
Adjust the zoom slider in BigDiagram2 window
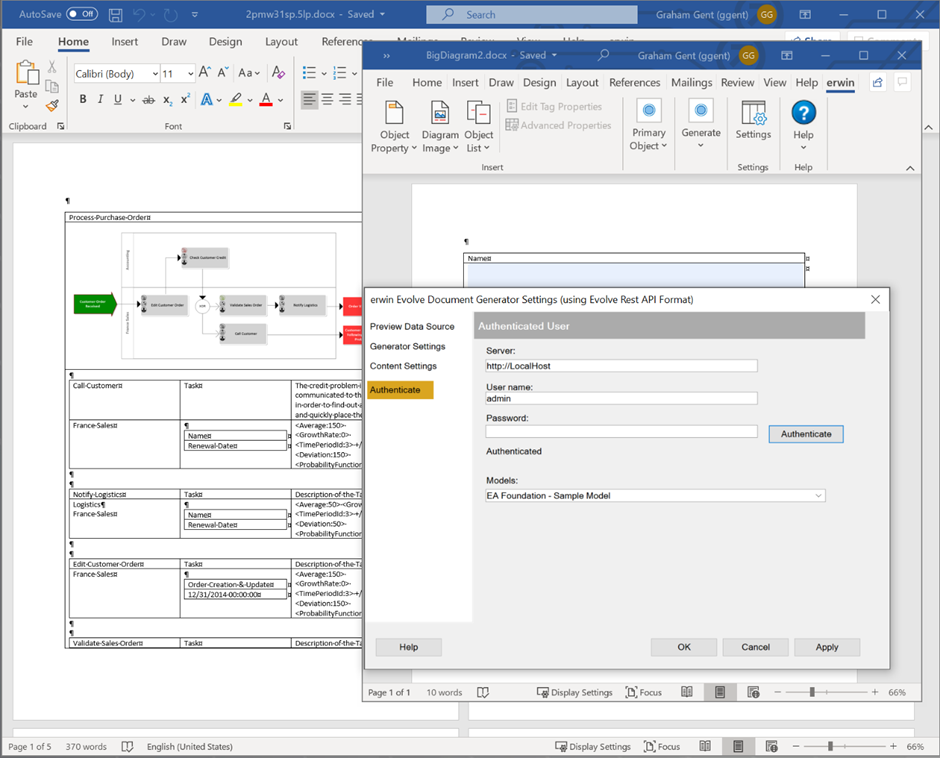pyautogui.click(x=812, y=692)
